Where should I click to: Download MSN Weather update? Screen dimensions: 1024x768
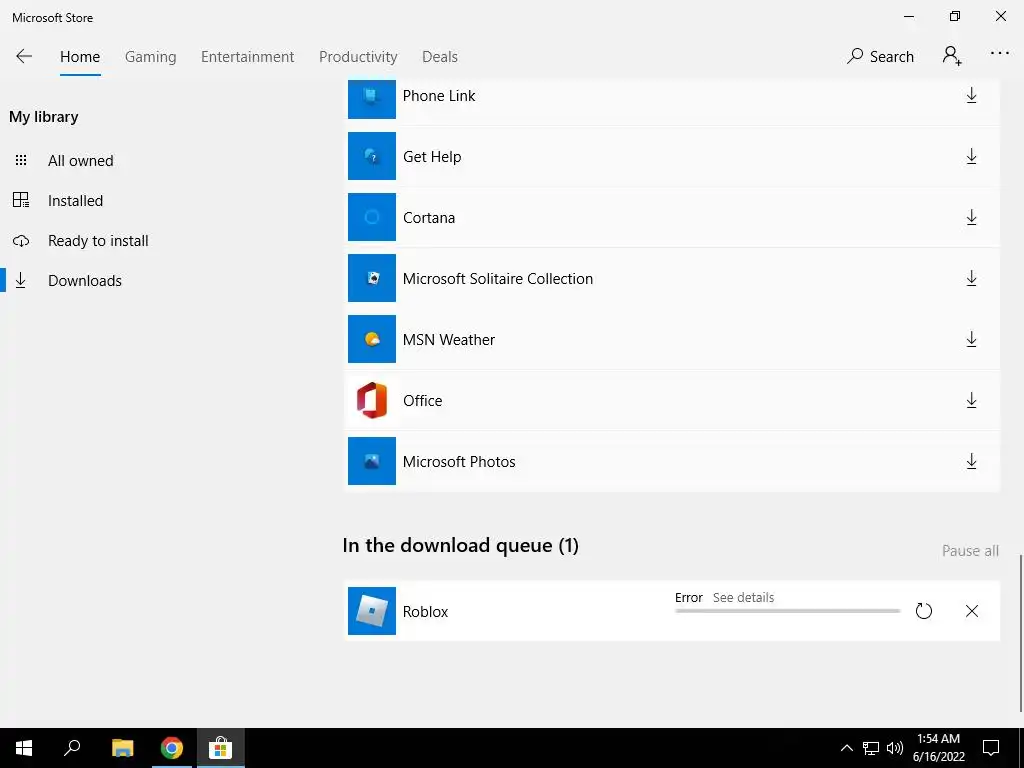[x=971, y=339]
